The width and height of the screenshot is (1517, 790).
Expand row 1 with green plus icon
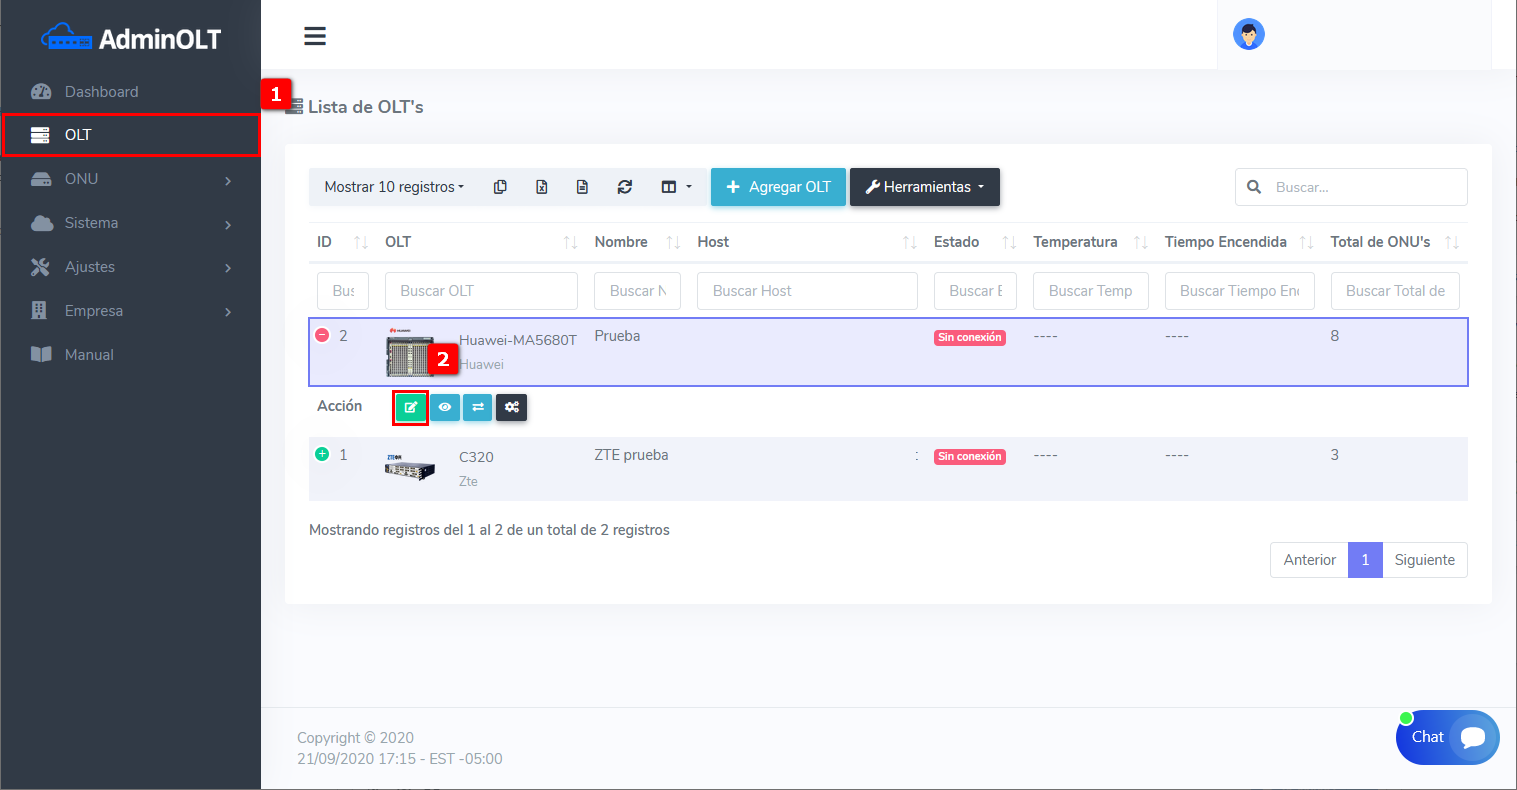tap(322, 454)
